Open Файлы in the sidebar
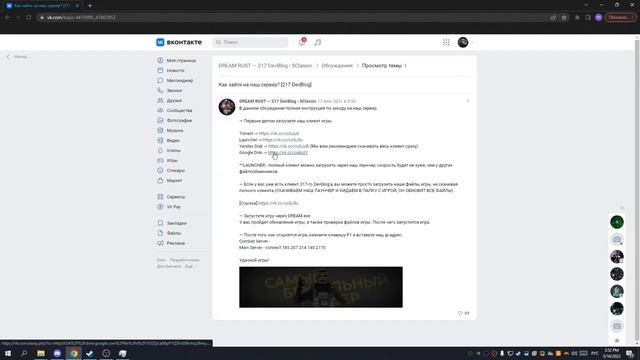The image size is (640, 360). point(173,233)
